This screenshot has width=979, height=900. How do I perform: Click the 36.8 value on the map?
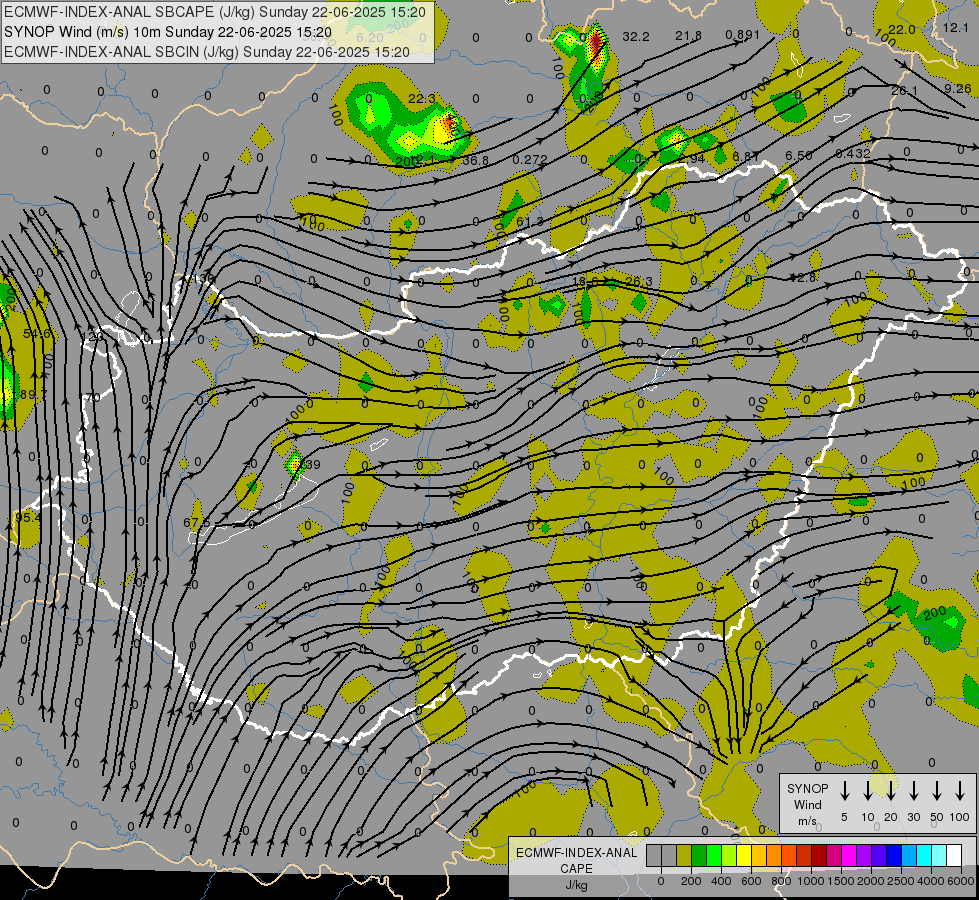(475, 161)
